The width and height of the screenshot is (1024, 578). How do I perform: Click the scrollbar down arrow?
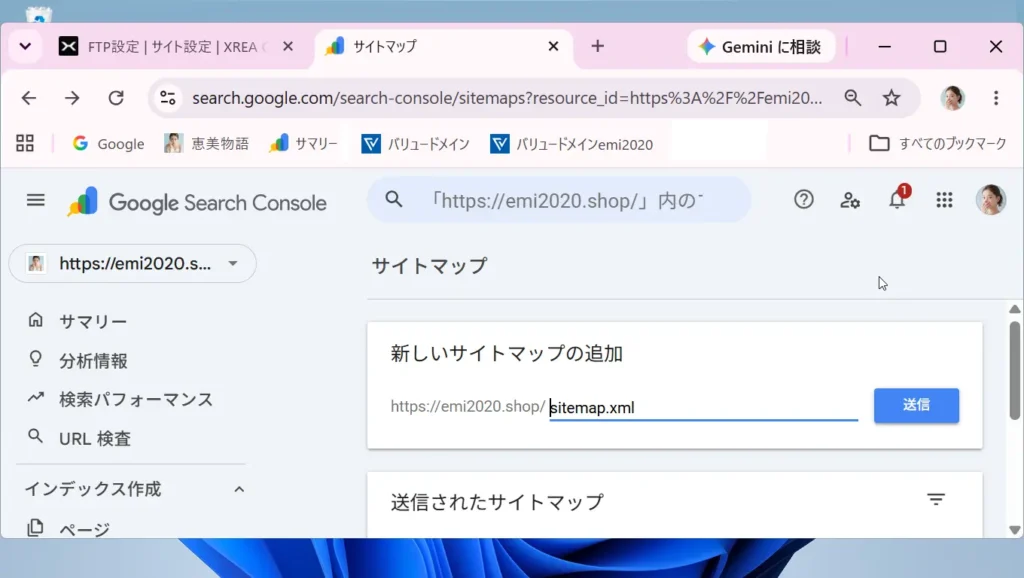point(1014,530)
